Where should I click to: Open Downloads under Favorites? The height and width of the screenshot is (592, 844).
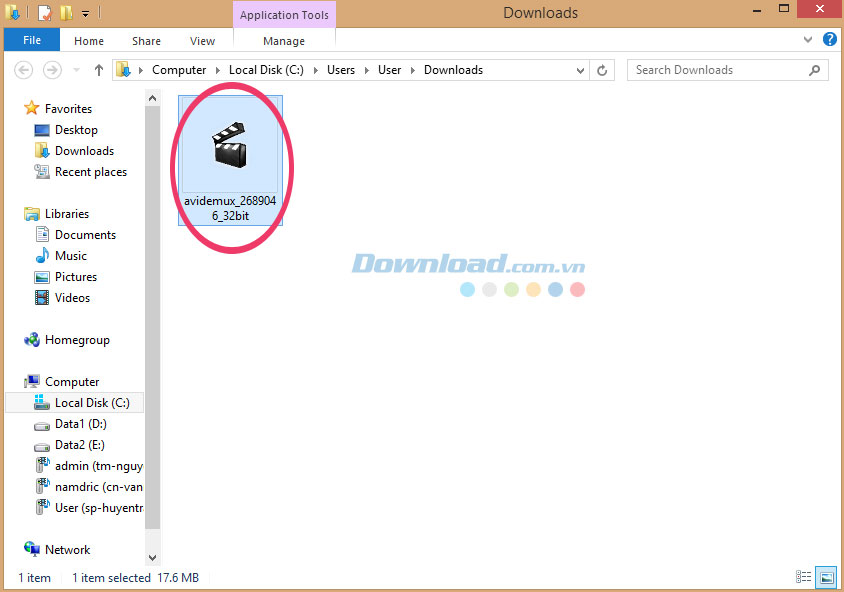(84, 151)
